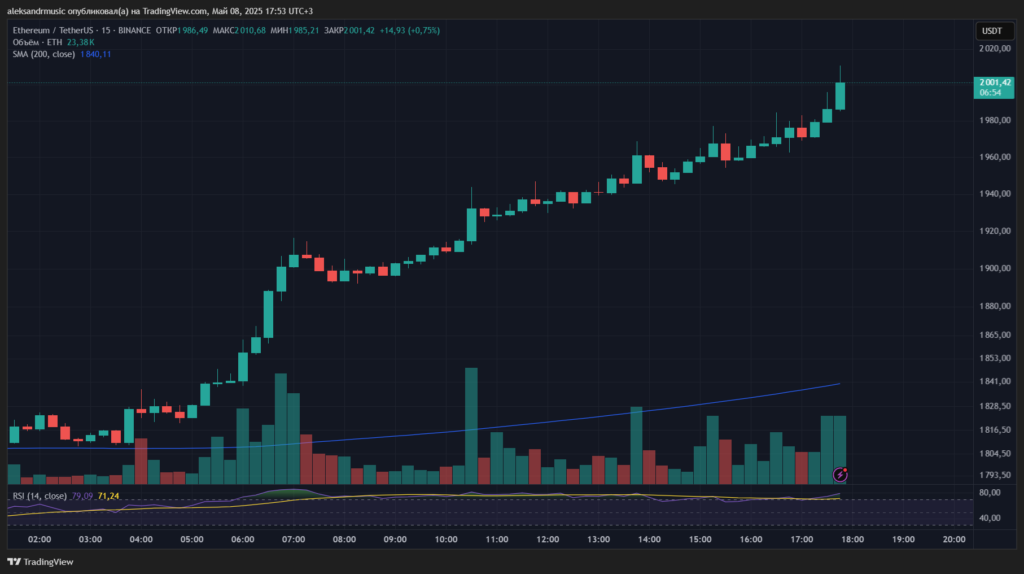Screen dimensions: 1024x574
Task: Click the RSI (14, close) indicator label
Action: [40, 496]
